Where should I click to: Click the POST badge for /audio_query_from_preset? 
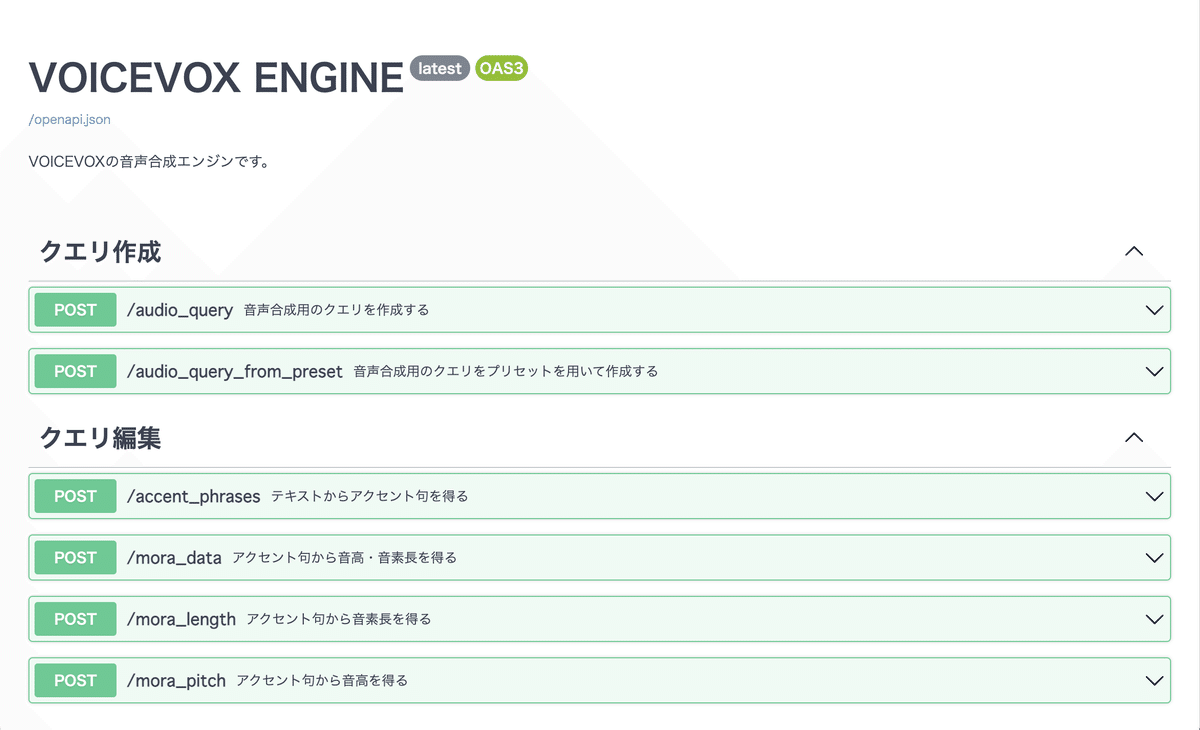click(x=75, y=371)
